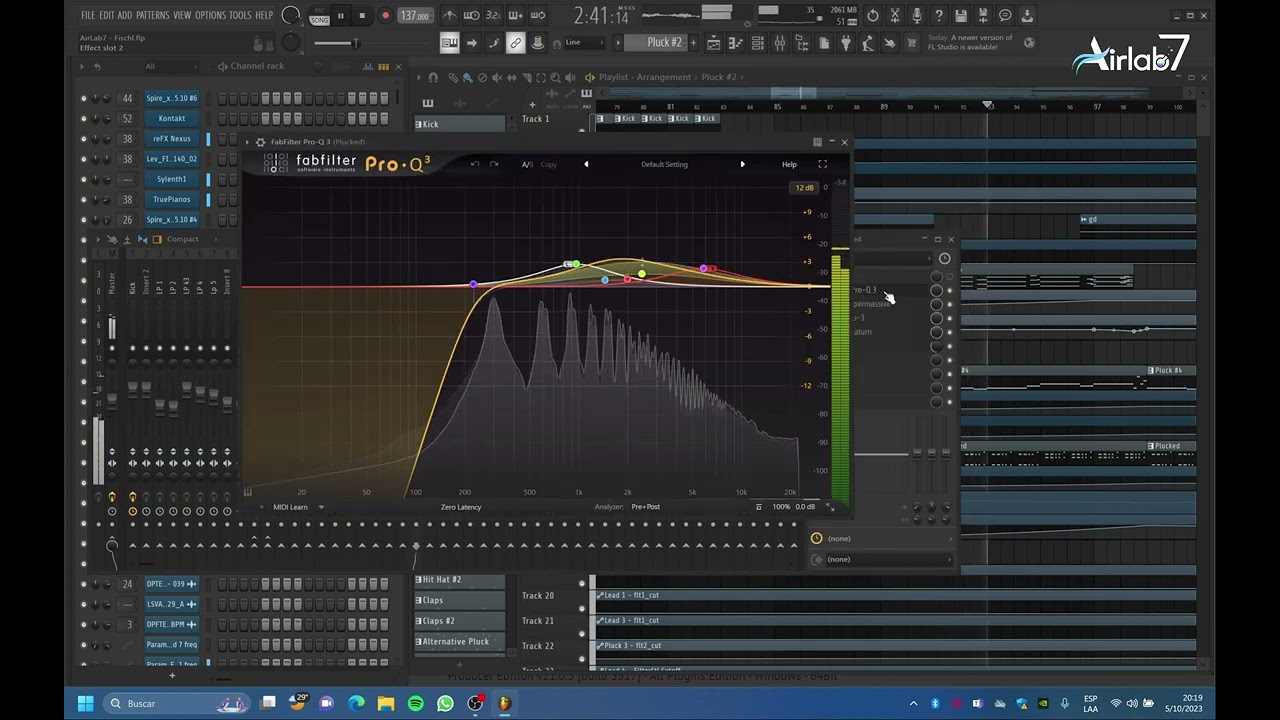This screenshot has width=1280, height=720.
Task: Toggle Pro-Q 3 full screen mode
Action: [x=822, y=164]
